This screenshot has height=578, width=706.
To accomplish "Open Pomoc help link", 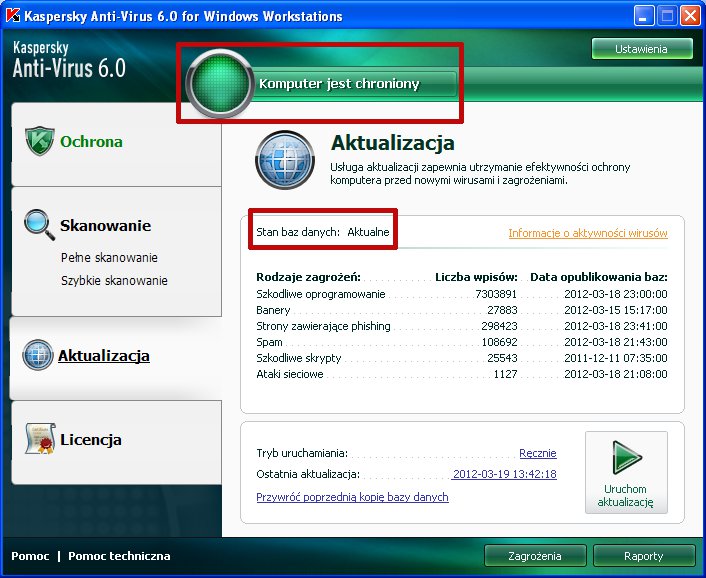I will 30,556.
